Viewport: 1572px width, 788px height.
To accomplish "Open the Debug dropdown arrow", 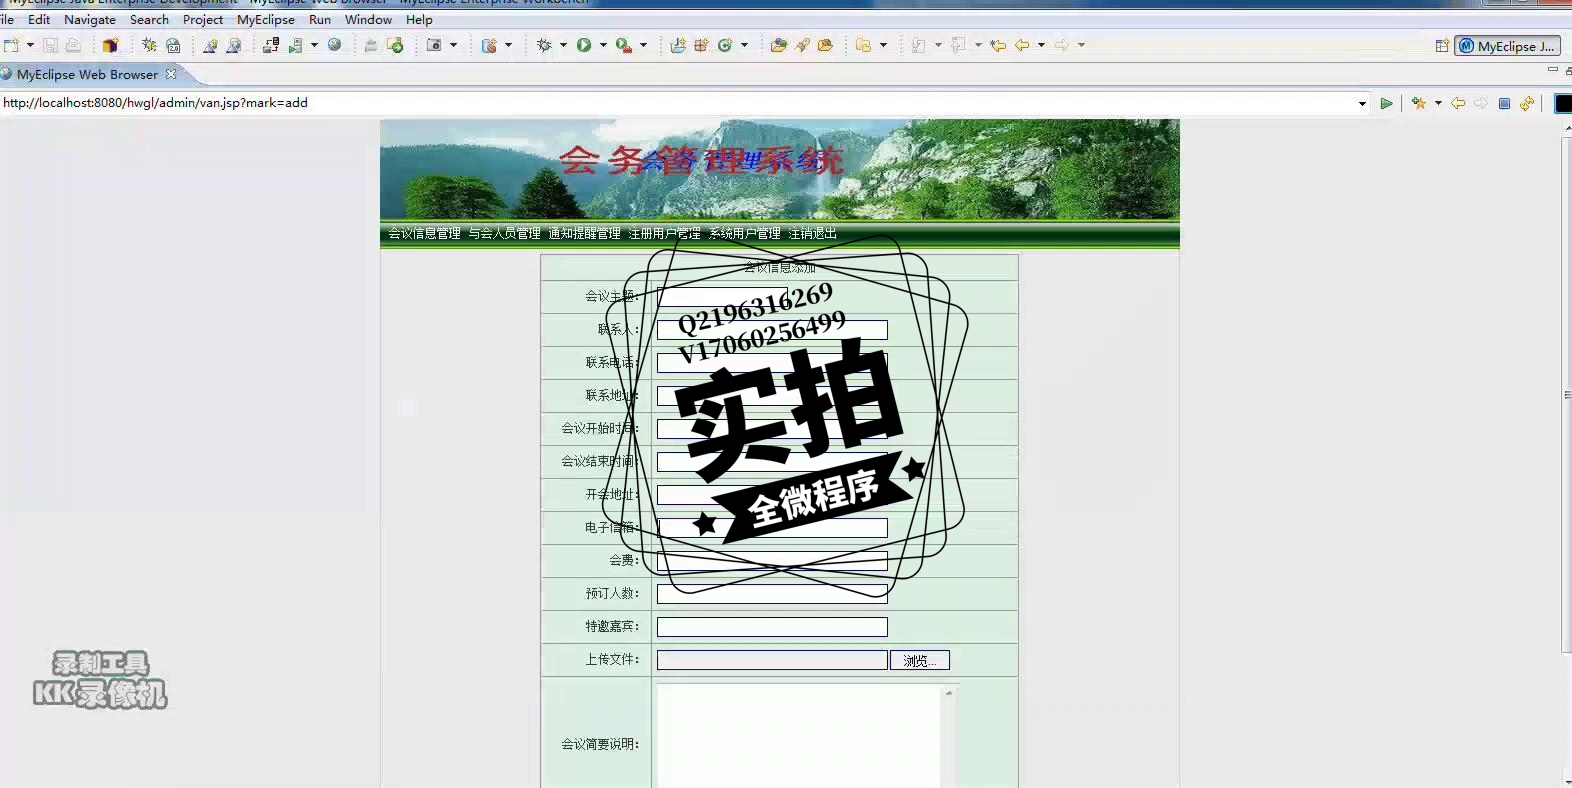I will [x=563, y=45].
